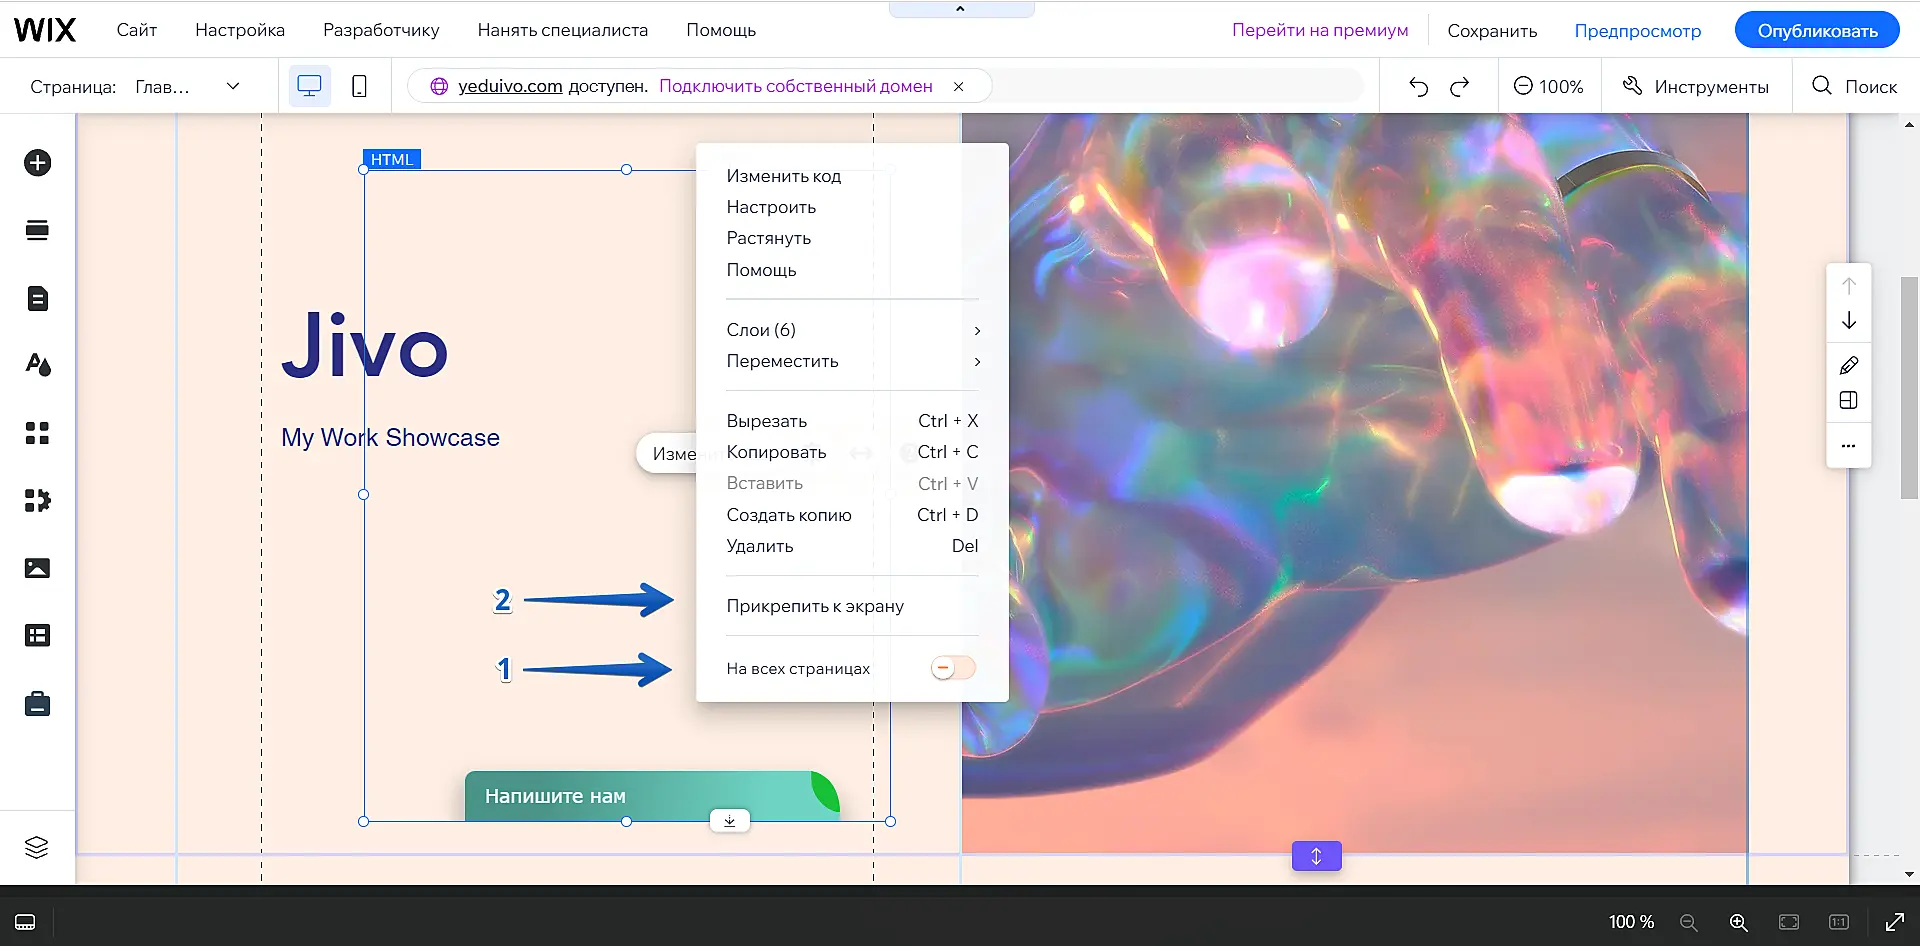Open the Add Apps puzzle icon
Image resolution: width=1920 pixels, height=946 pixels.
[x=38, y=500]
